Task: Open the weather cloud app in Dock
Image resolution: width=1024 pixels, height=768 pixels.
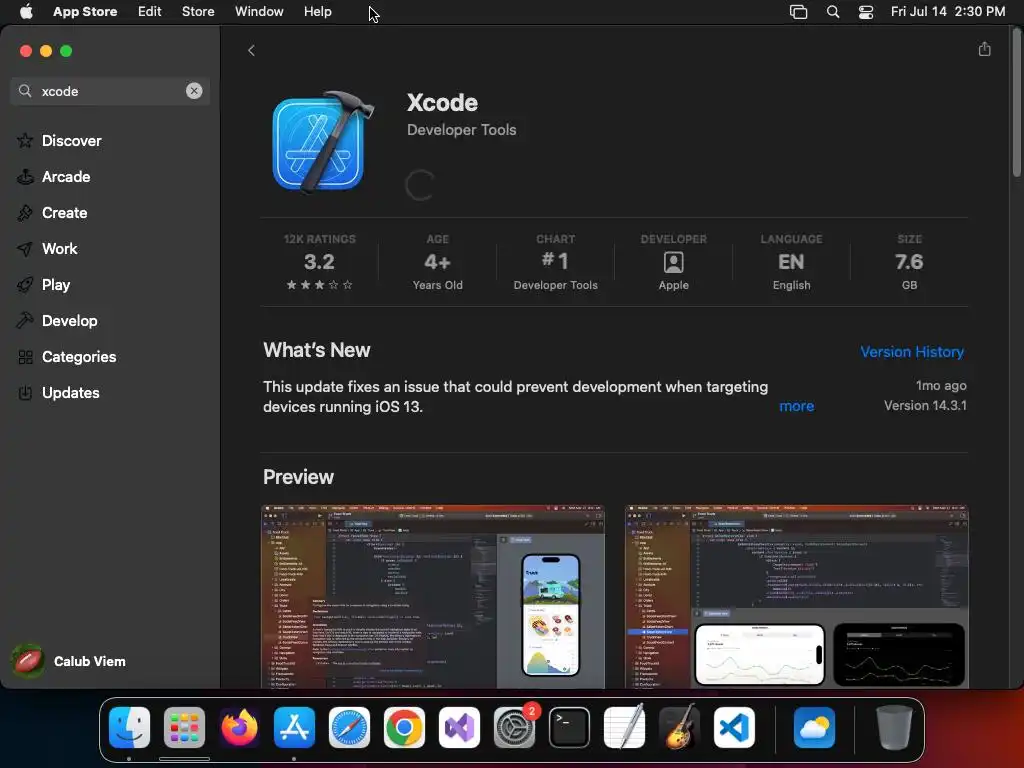Action: [814, 727]
